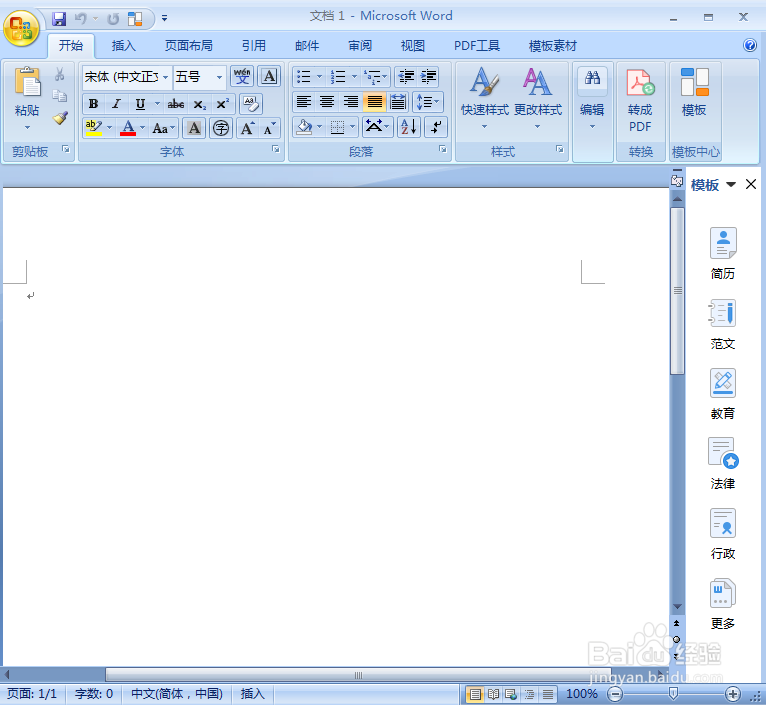This screenshot has width=766, height=705.
Task: Click the yellow text highlight color
Action: [x=93, y=128]
